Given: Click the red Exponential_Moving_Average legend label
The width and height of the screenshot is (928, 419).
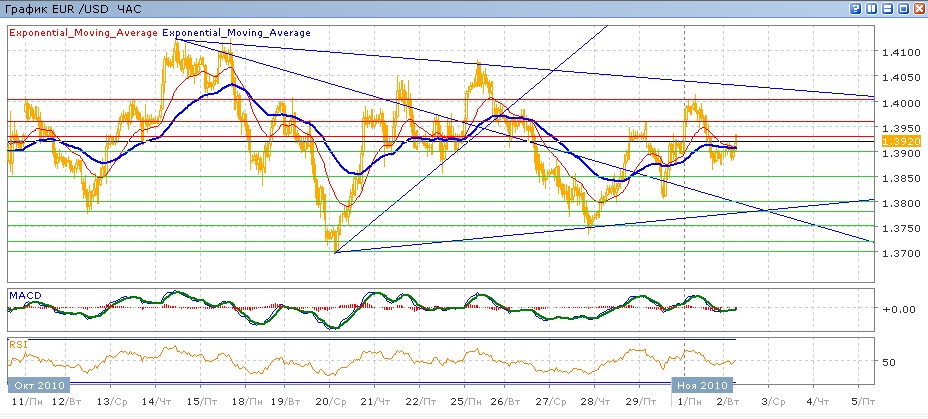Looking at the screenshot, I should point(83,32).
